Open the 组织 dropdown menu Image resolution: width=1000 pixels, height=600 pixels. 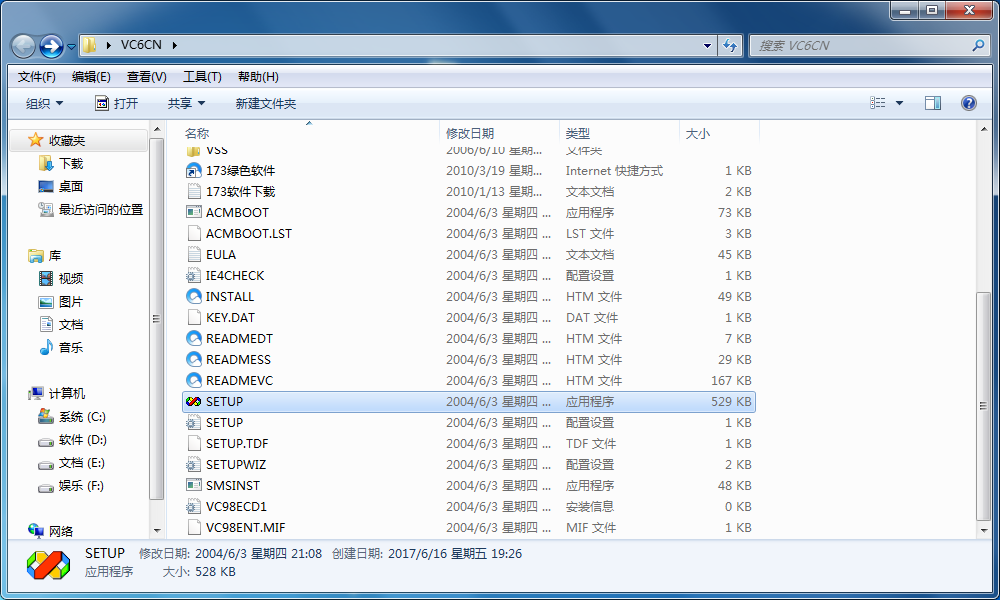44,103
